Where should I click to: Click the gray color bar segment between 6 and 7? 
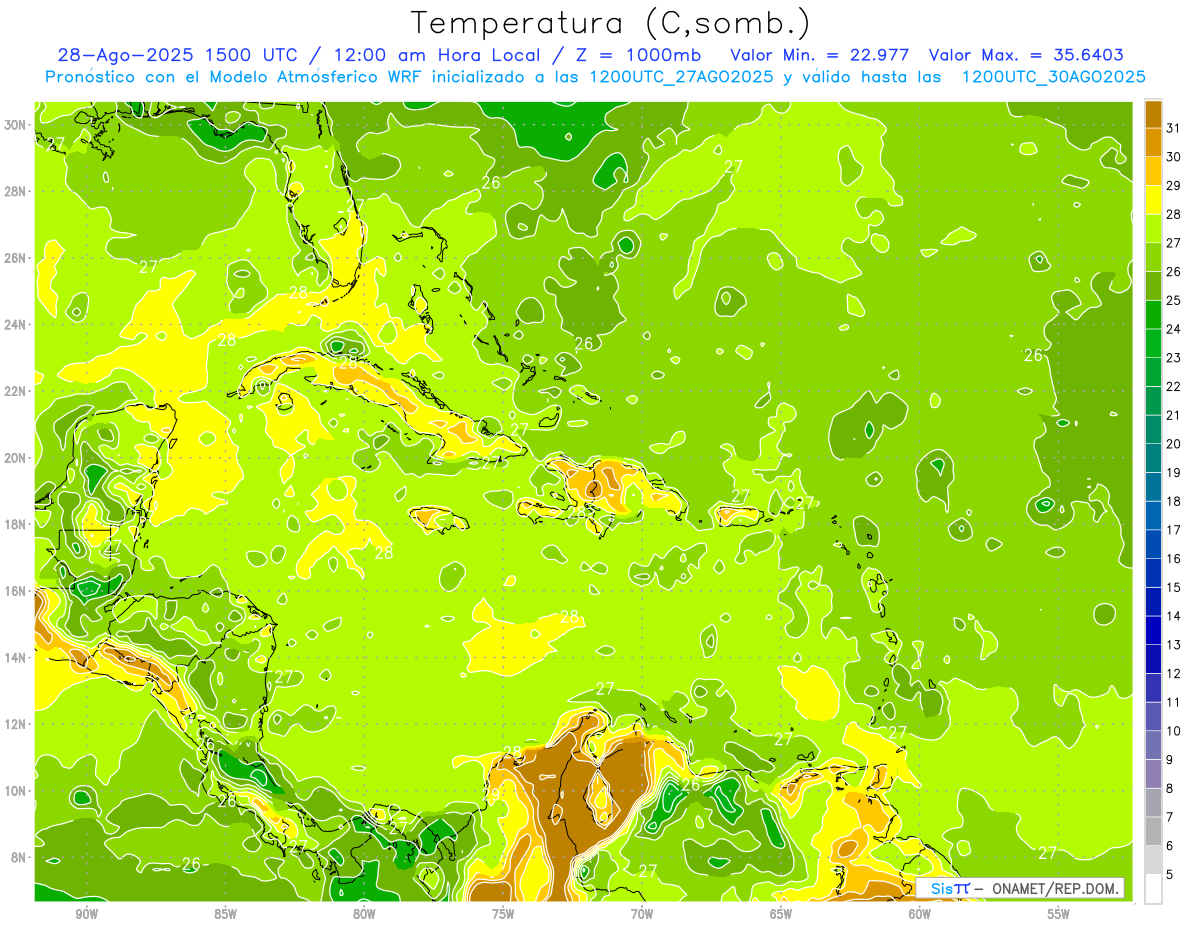pyautogui.click(x=1153, y=831)
